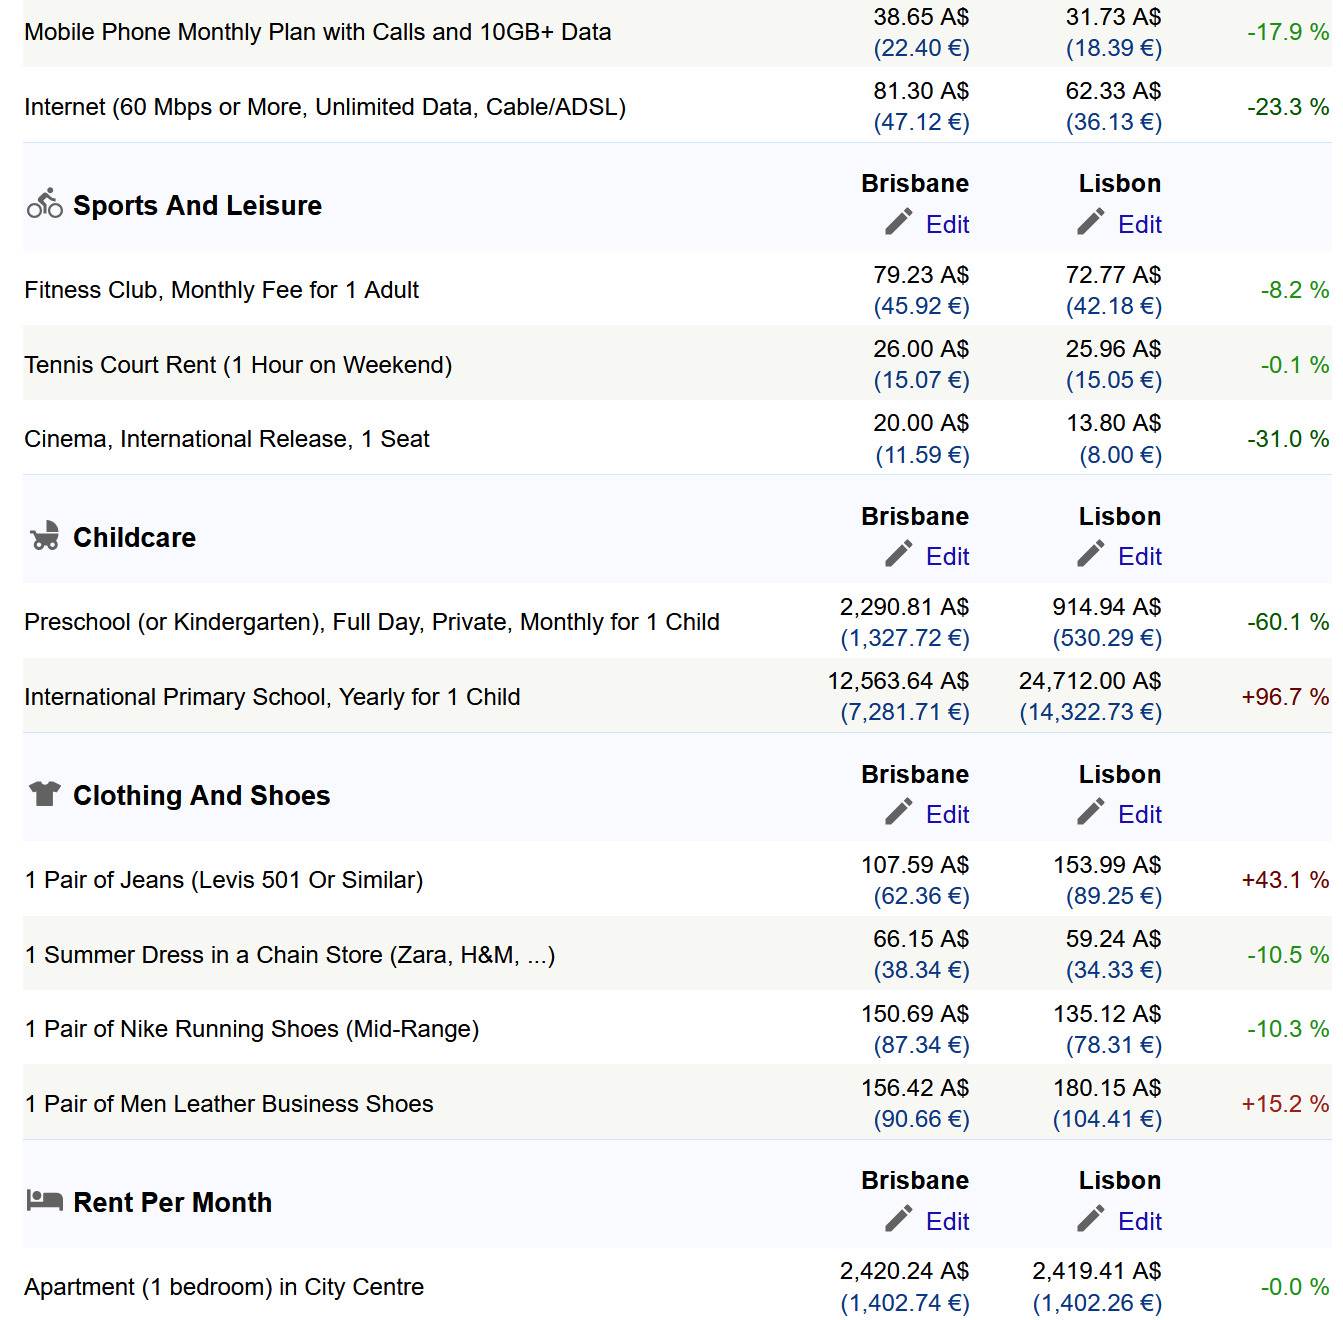1343x1320 pixels.
Task: Click the +96.7 % difference value
Action: tap(1284, 697)
